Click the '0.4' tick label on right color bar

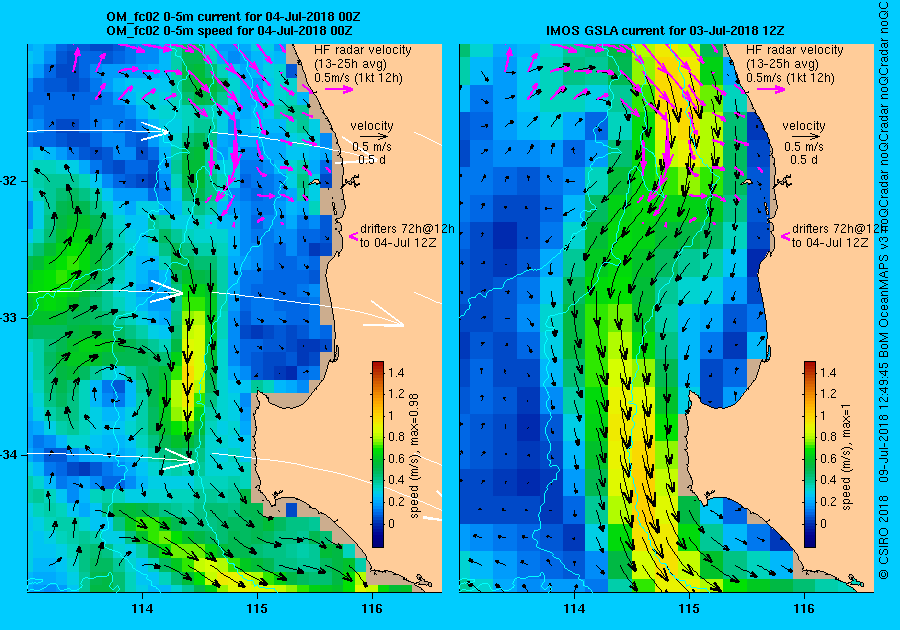coord(828,480)
